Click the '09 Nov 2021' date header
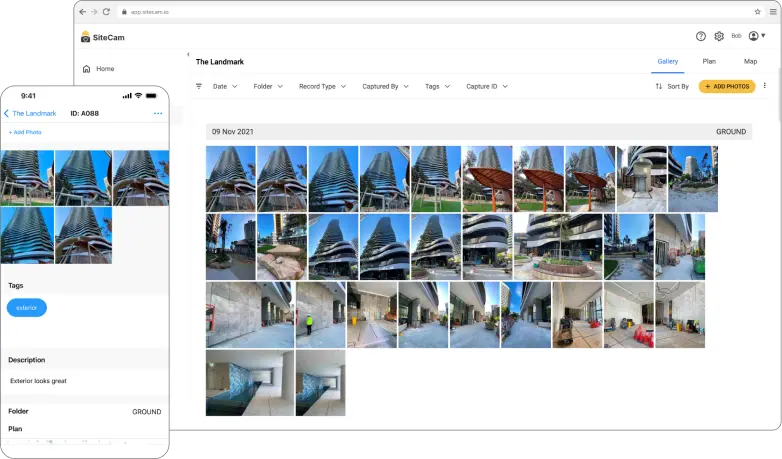This screenshot has width=782, height=459. (x=232, y=132)
